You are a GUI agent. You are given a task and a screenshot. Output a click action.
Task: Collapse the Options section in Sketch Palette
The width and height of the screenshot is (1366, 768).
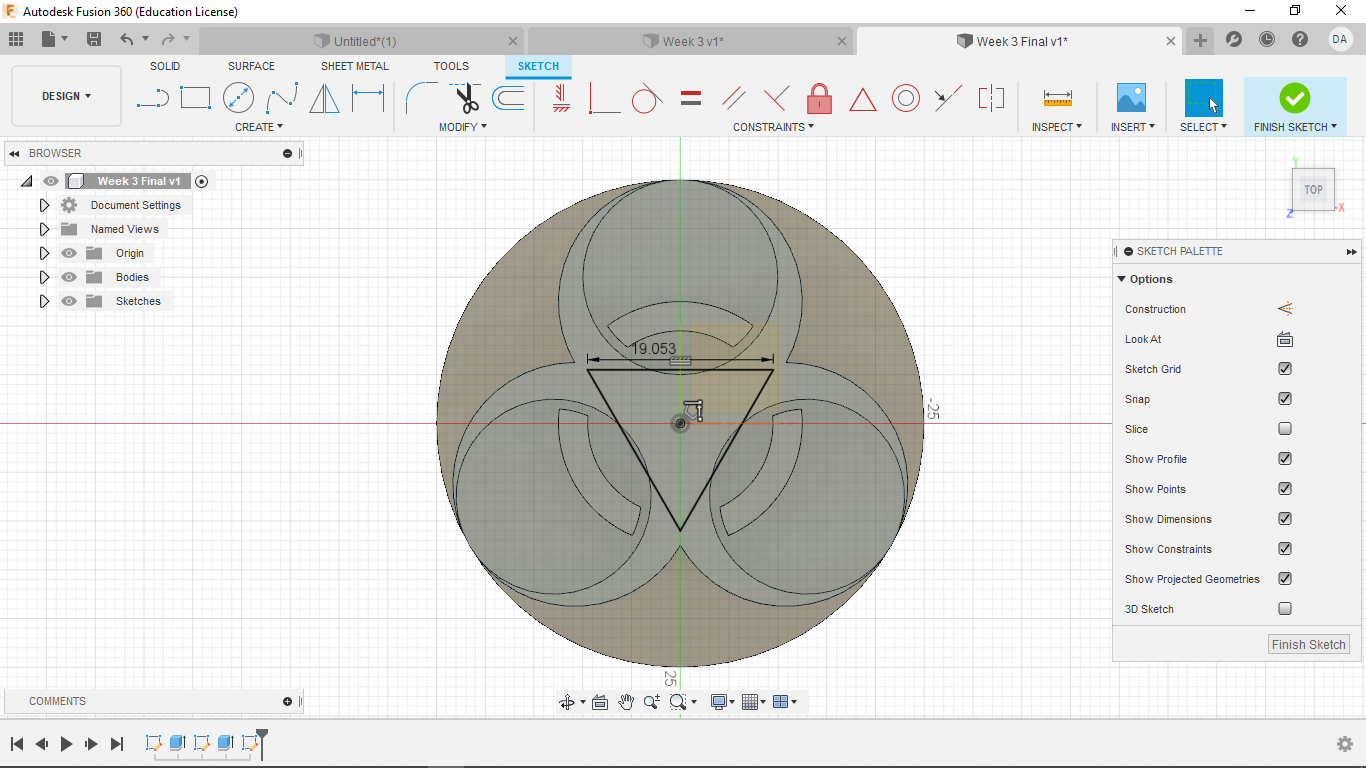click(1122, 279)
